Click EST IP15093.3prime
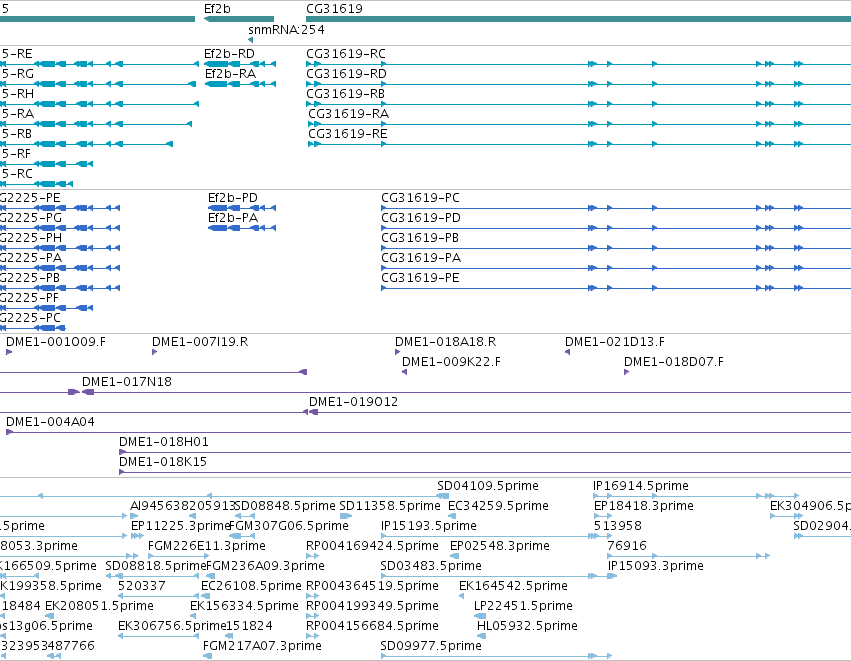Viewport: 851px width, 661px height. 656,567
